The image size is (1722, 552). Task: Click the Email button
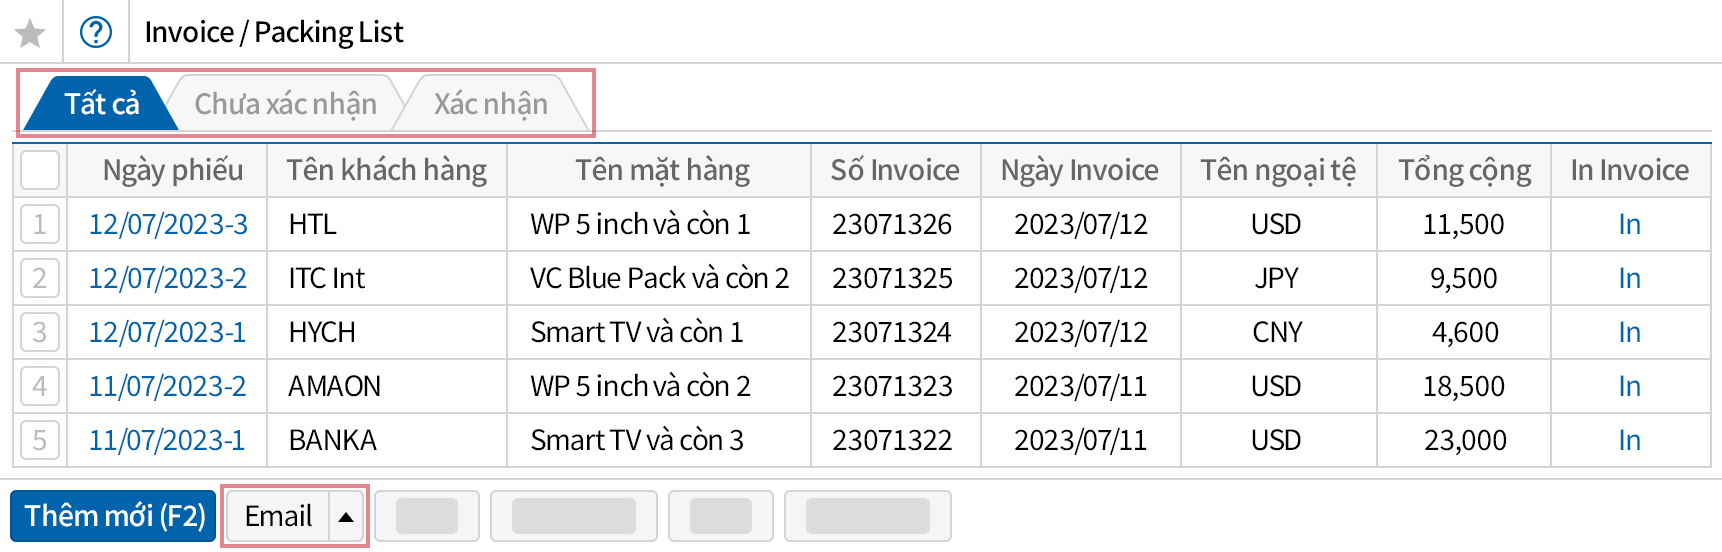278,517
